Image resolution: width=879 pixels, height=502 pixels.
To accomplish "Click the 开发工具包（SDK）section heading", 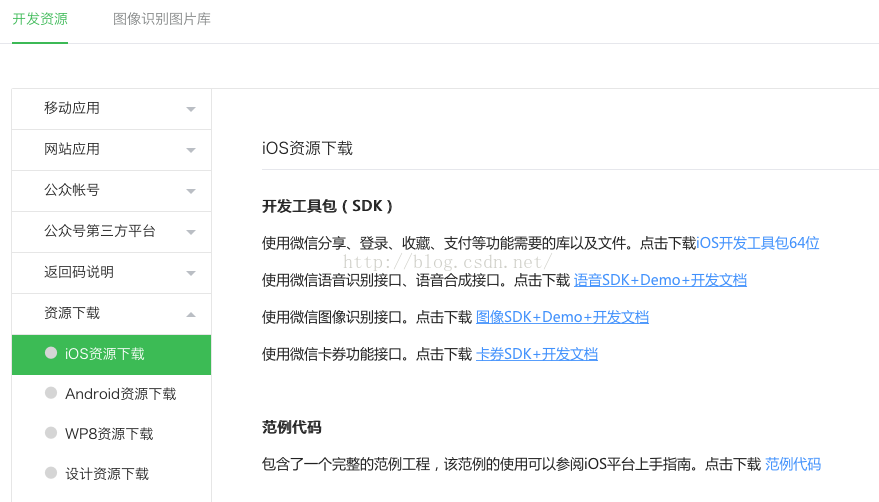I will coord(327,206).
